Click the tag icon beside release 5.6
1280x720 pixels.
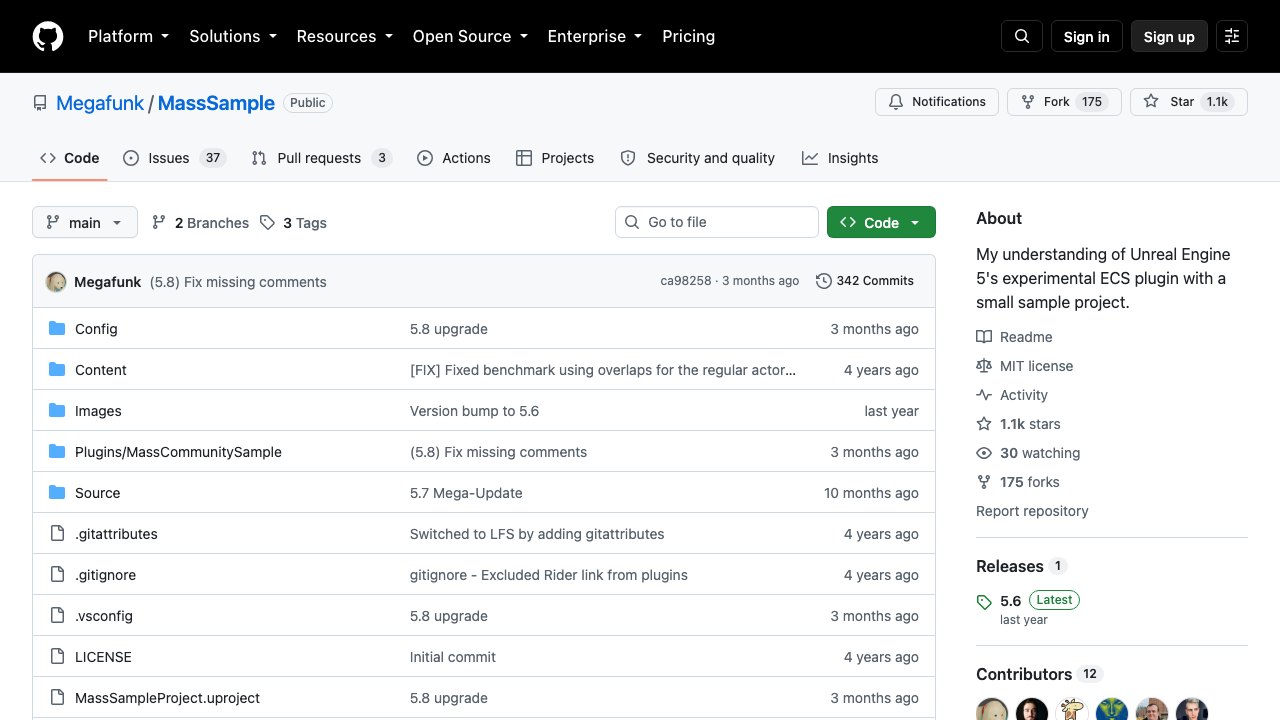point(984,602)
